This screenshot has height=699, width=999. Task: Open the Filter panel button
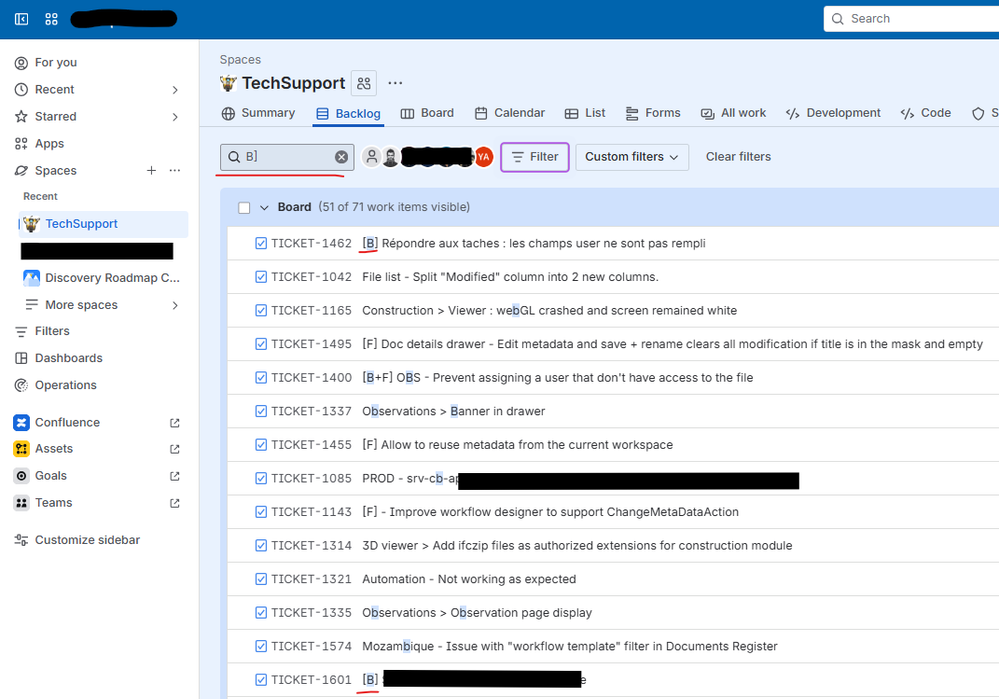click(534, 157)
